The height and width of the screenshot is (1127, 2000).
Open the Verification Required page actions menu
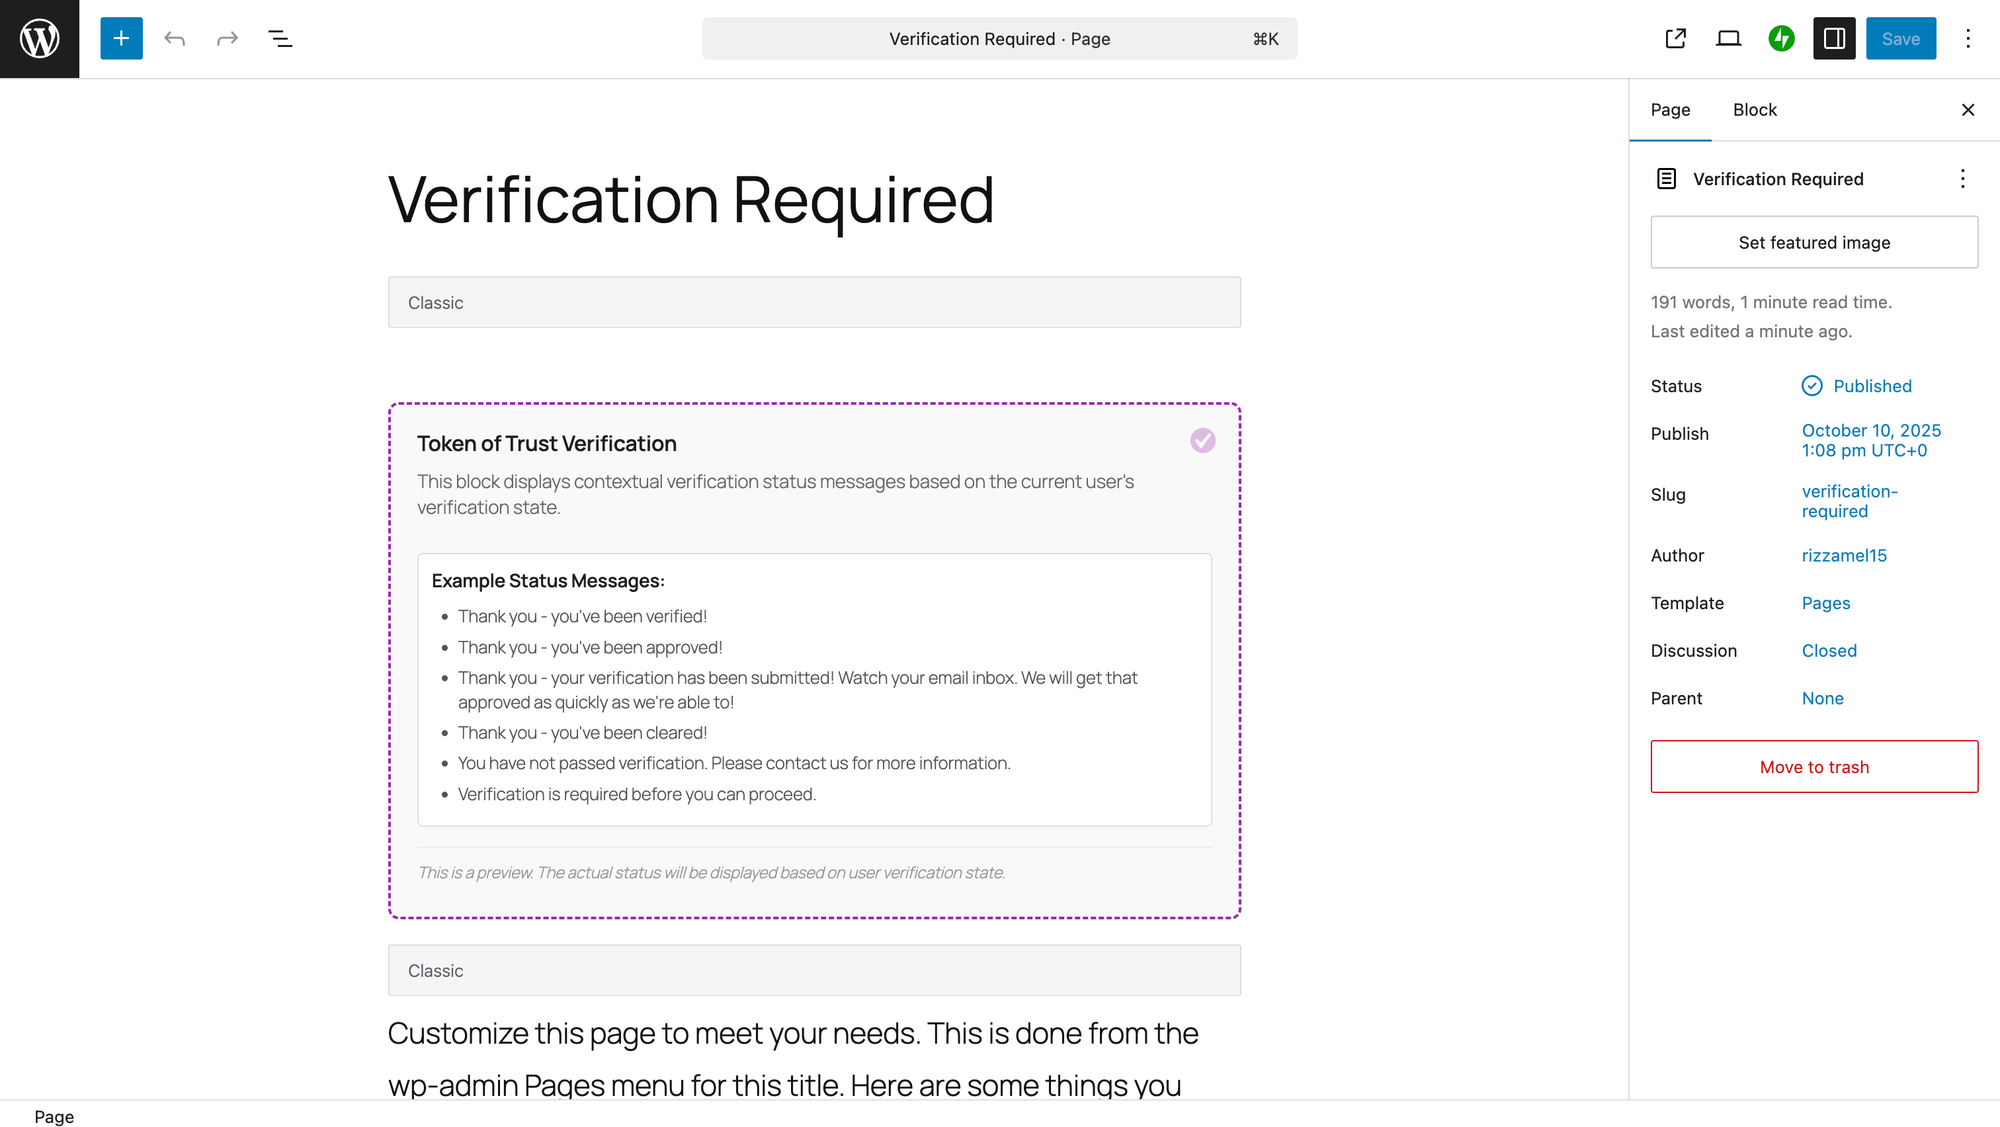(x=1962, y=179)
